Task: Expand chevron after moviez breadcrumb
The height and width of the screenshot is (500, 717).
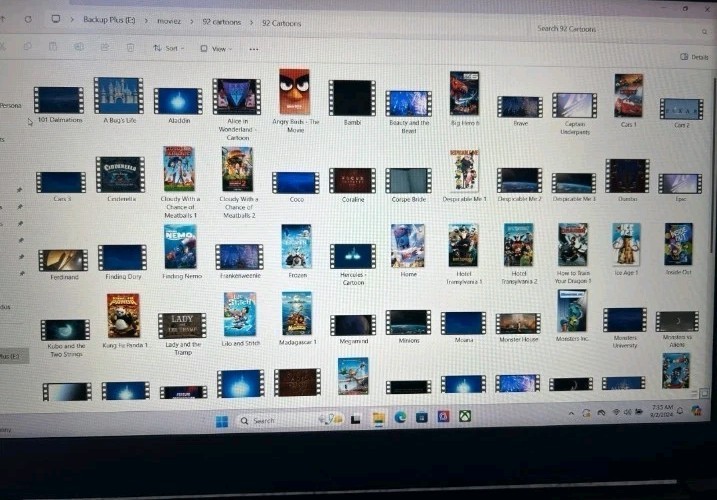Action: coord(192,22)
